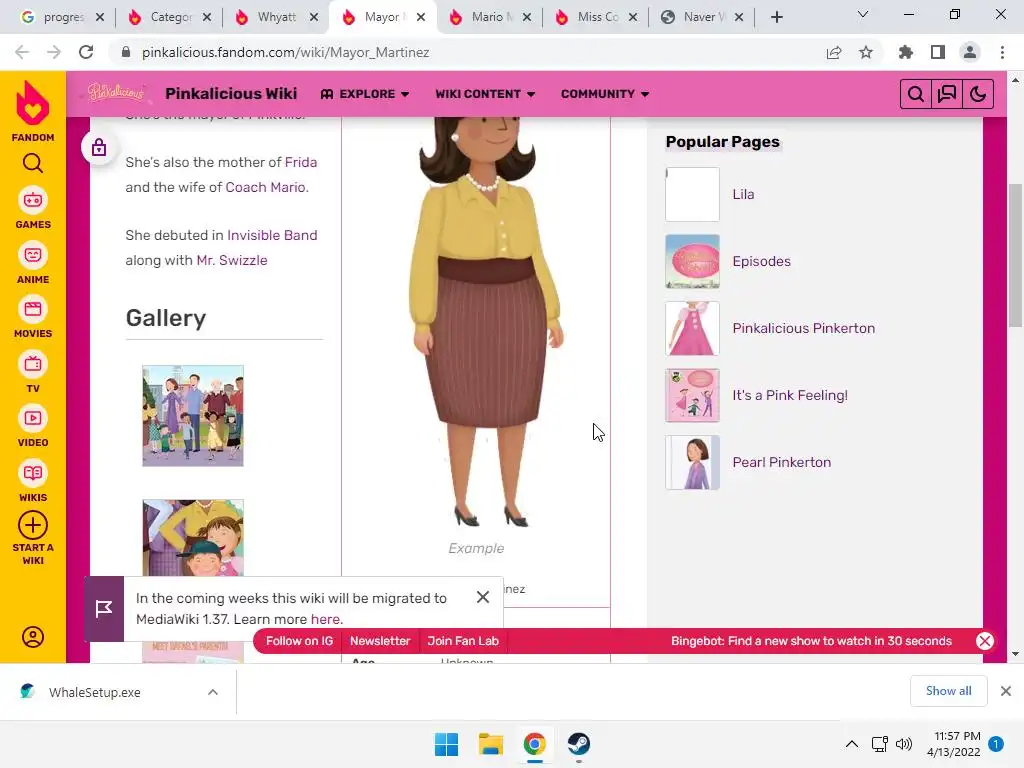Switch to the Naver W tab
This screenshot has width=1024, height=768.
703,17
